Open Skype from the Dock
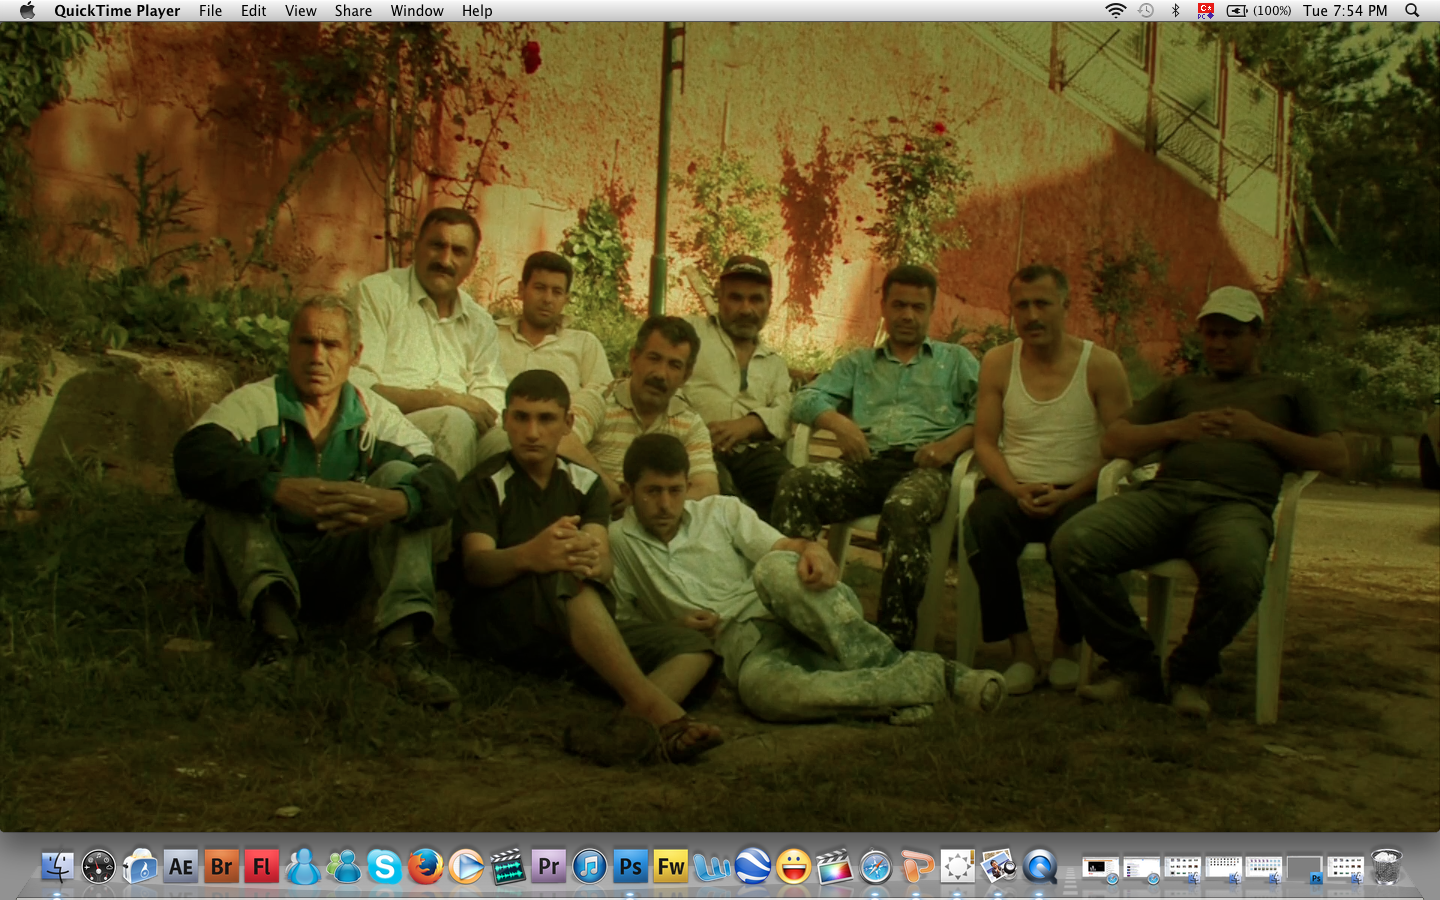The height and width of the screenshot is (900, 1440). 385,867
